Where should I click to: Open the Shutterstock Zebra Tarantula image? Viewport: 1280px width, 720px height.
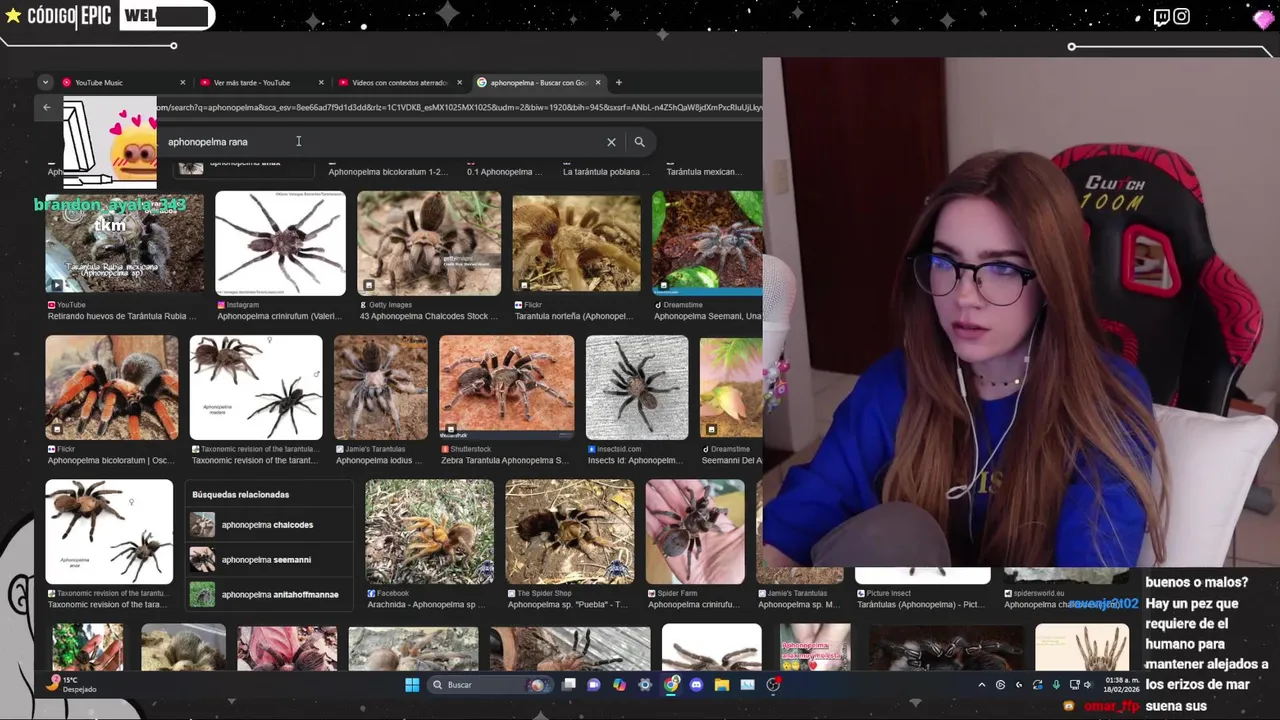[x=507, y=388]
